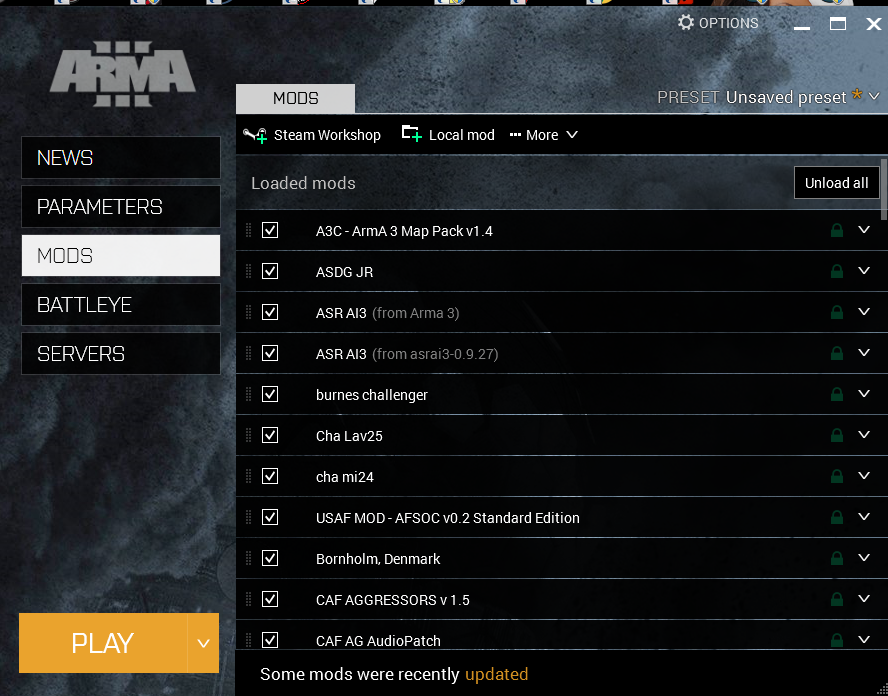
Task: Click the Local mod folder icon
Action: (x=411, y=134)
